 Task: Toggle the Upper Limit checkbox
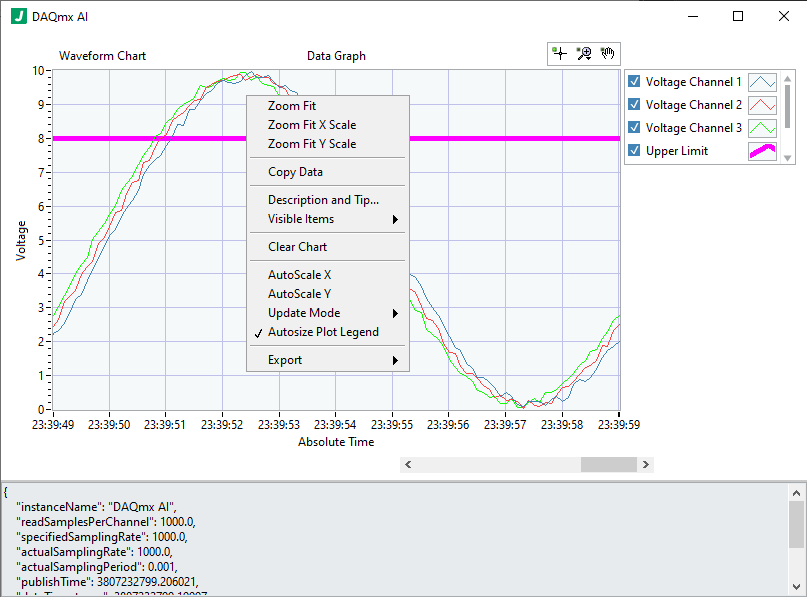pos(635,150)
